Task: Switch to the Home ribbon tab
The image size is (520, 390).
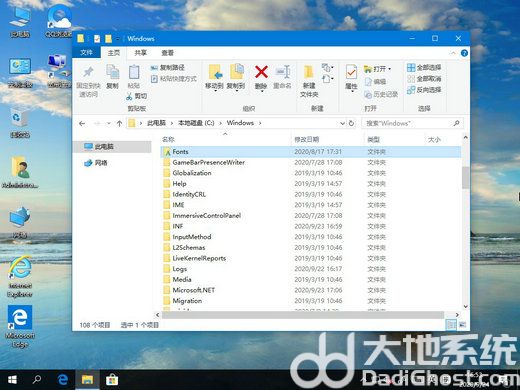Action: 114,53
